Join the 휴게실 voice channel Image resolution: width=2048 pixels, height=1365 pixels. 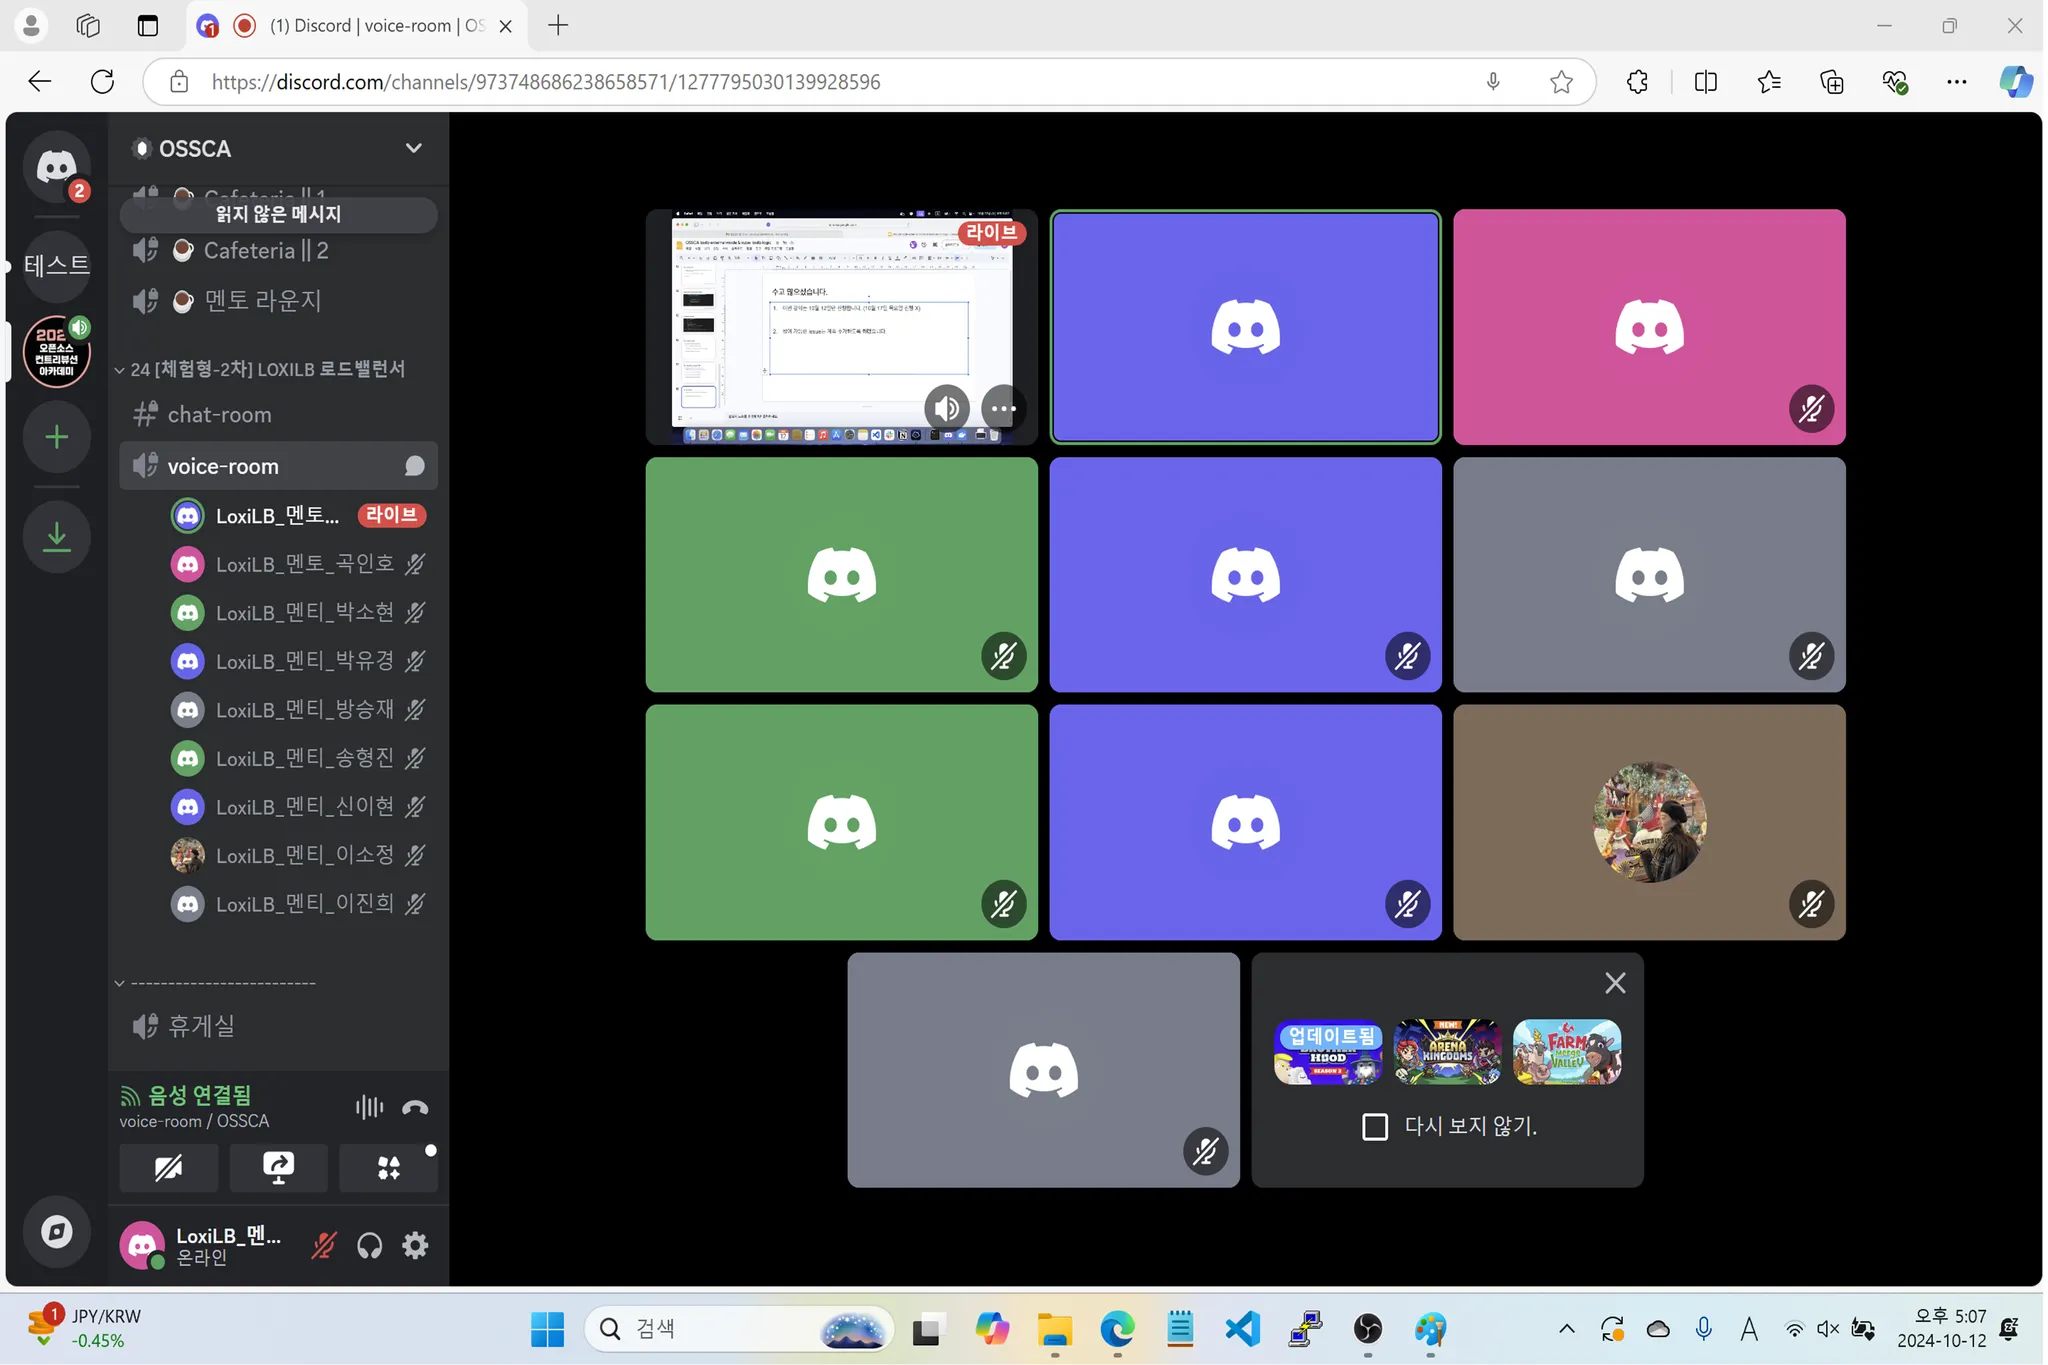[201, 1025]
